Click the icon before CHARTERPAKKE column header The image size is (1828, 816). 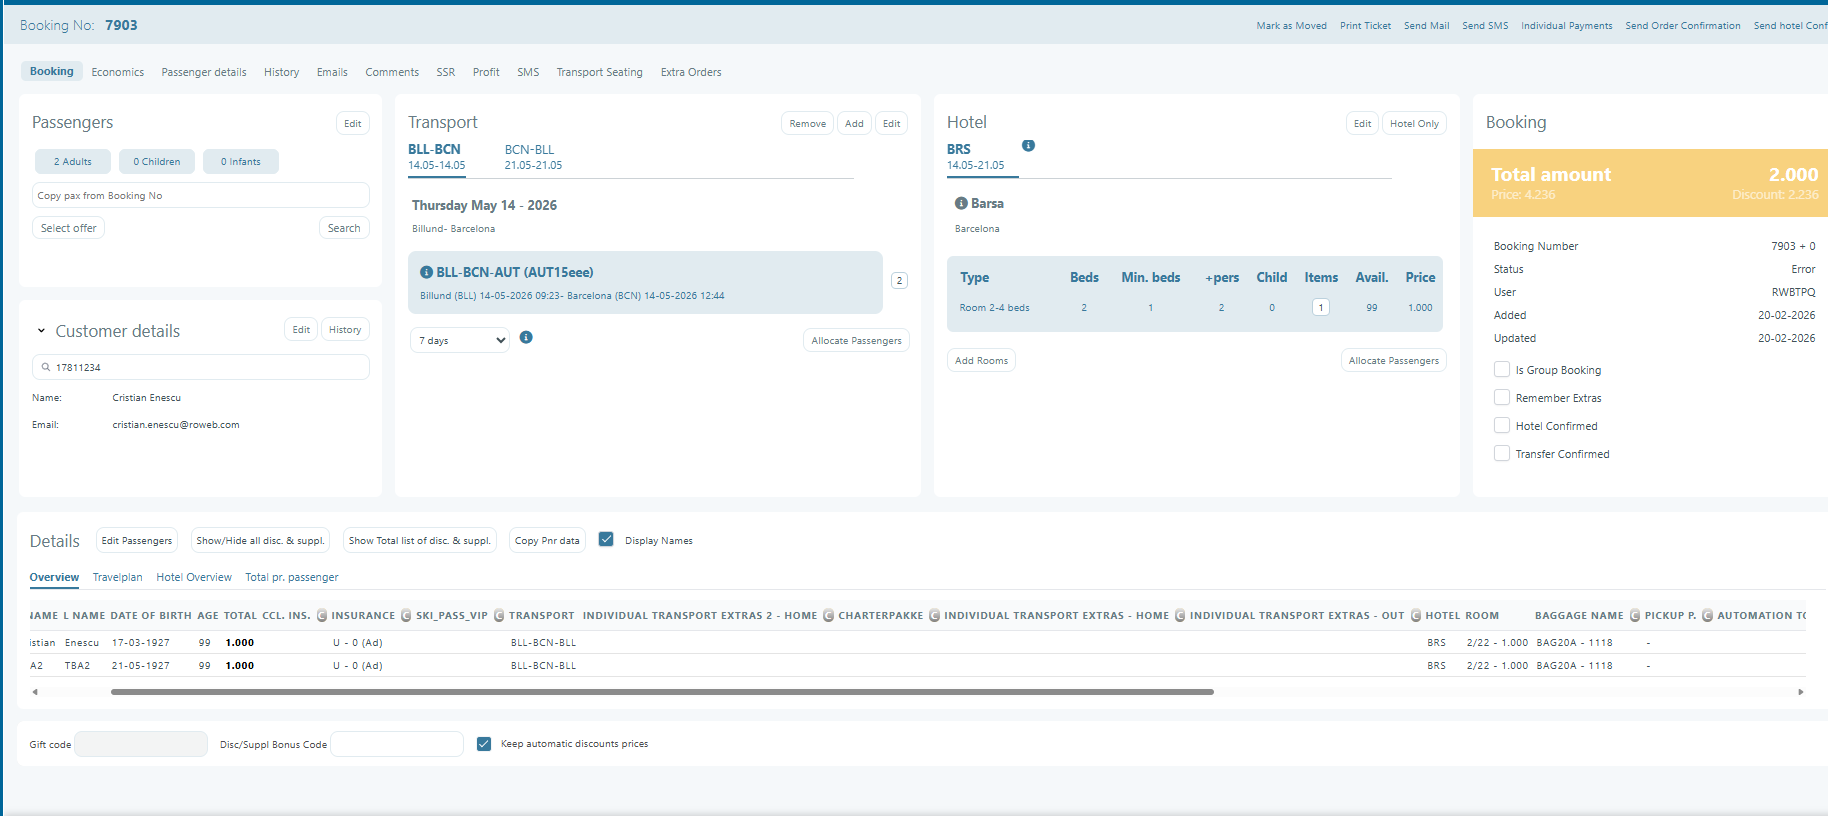point(828,615)
